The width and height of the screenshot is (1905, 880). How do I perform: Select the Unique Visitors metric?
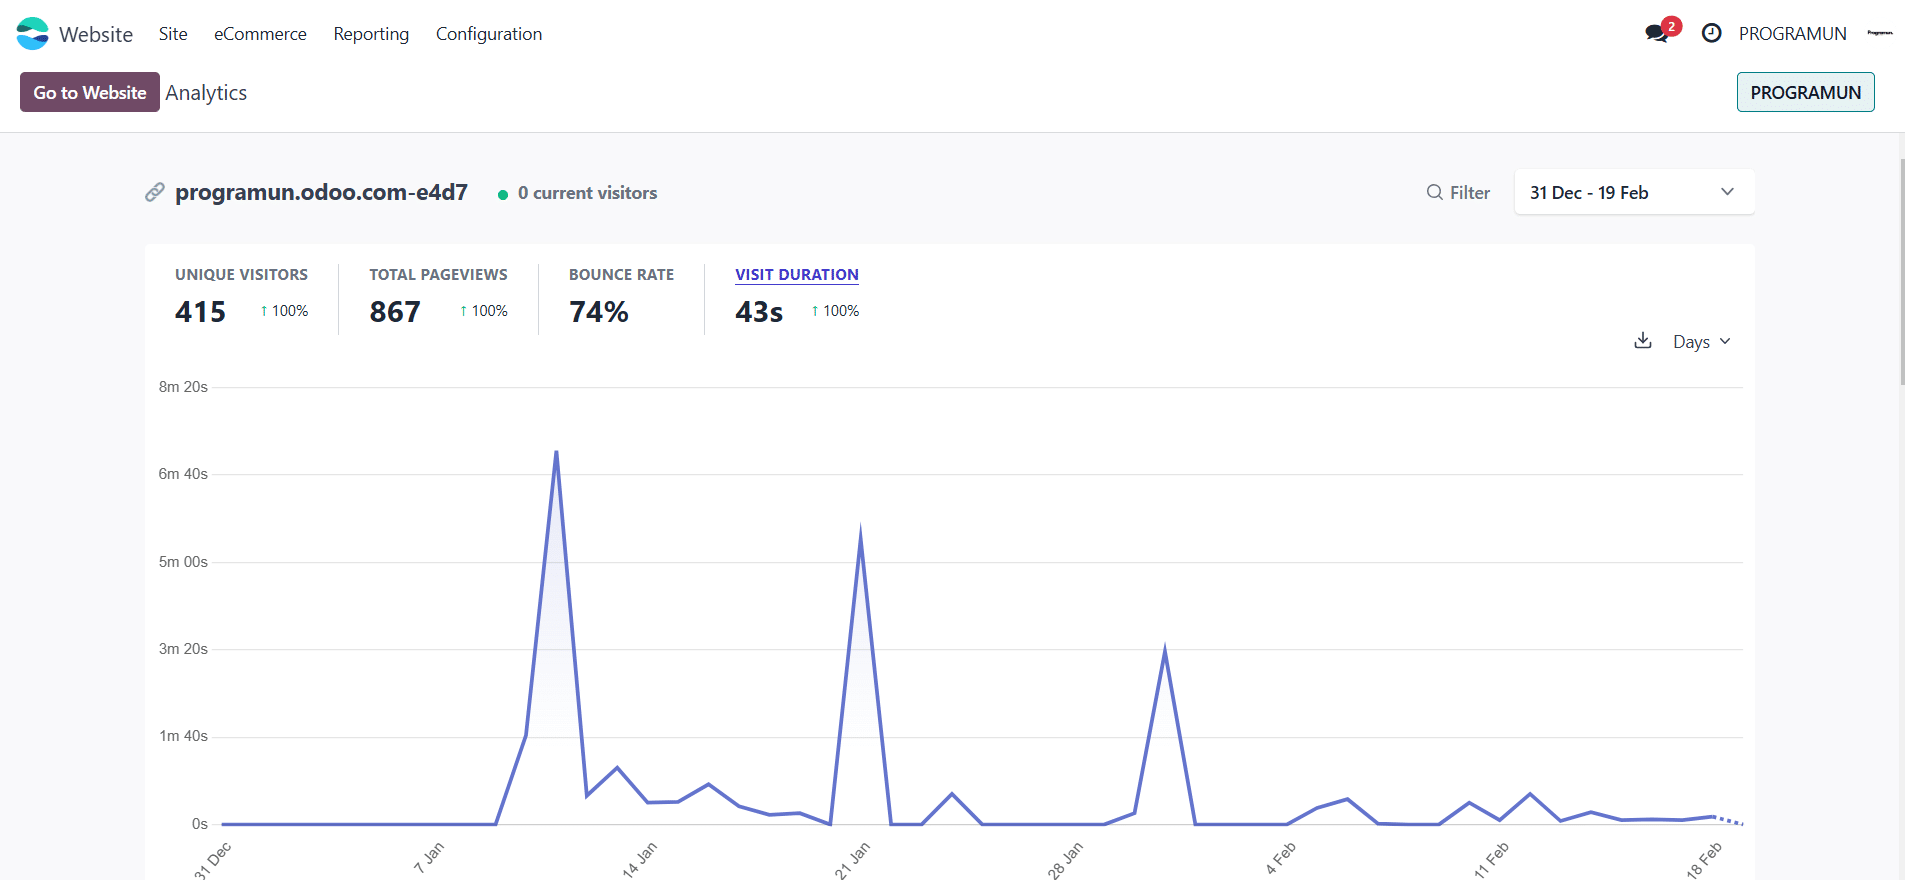point(241,275)
